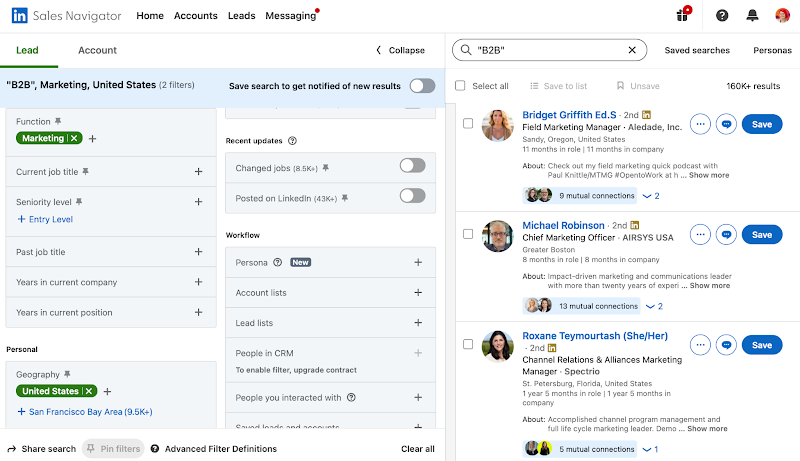800x461 pixels.
Task: Check the Select all checkbox
Action: coord(460,86)
